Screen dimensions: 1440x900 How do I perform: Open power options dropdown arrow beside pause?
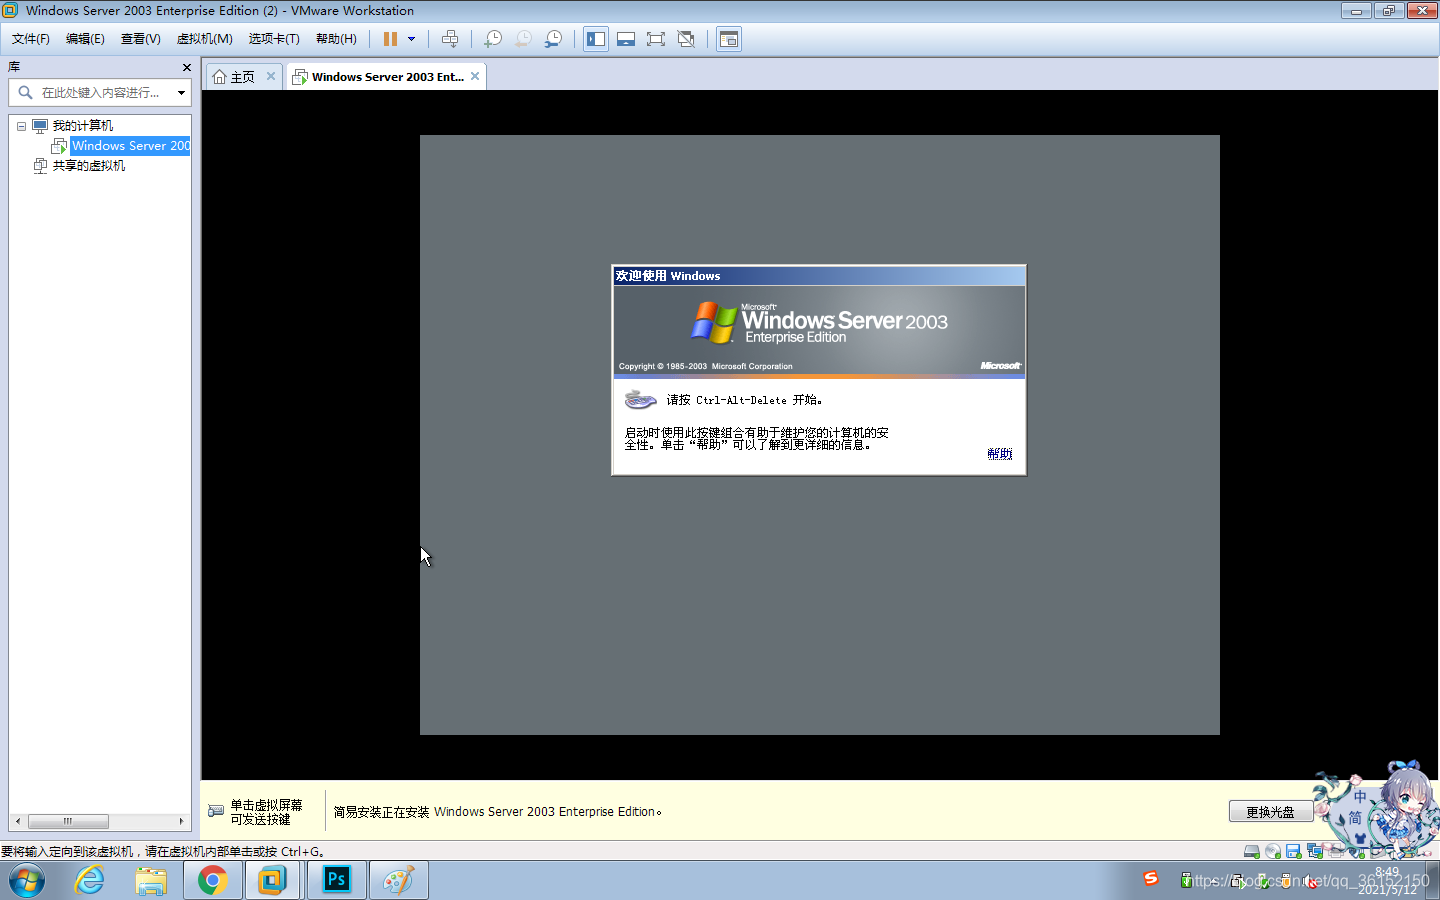[411, 39]
